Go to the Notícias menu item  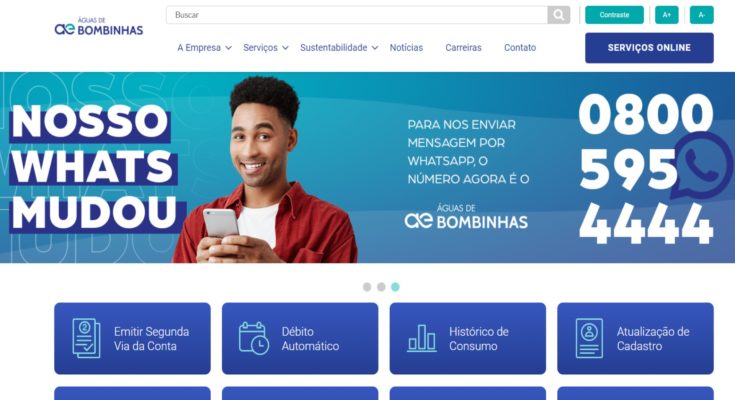click(x=406, y=48)
